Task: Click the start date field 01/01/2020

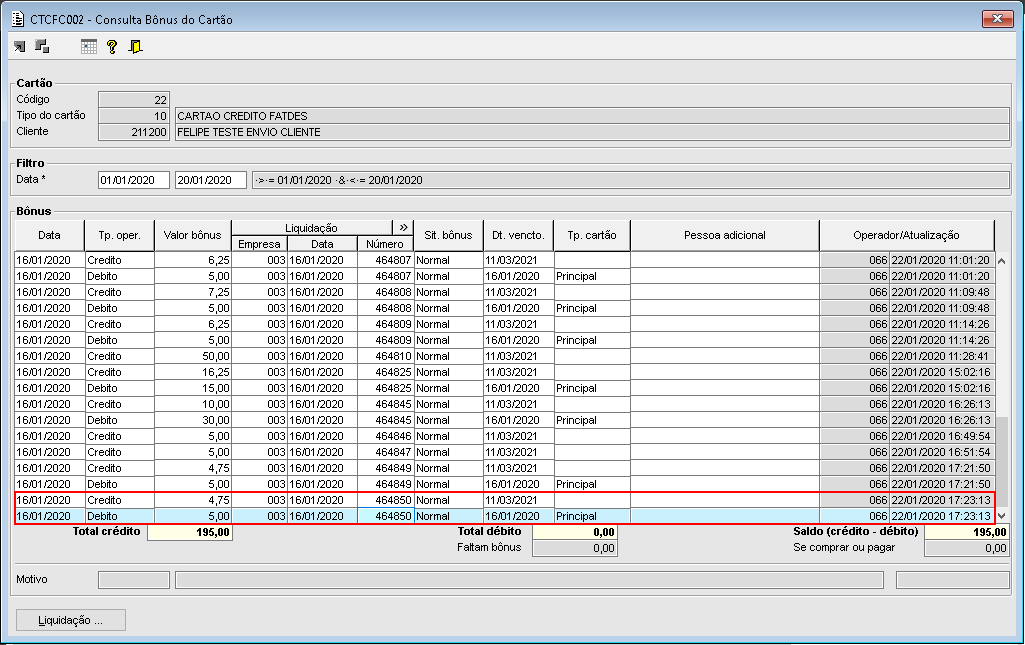Action: click(134, 180)
